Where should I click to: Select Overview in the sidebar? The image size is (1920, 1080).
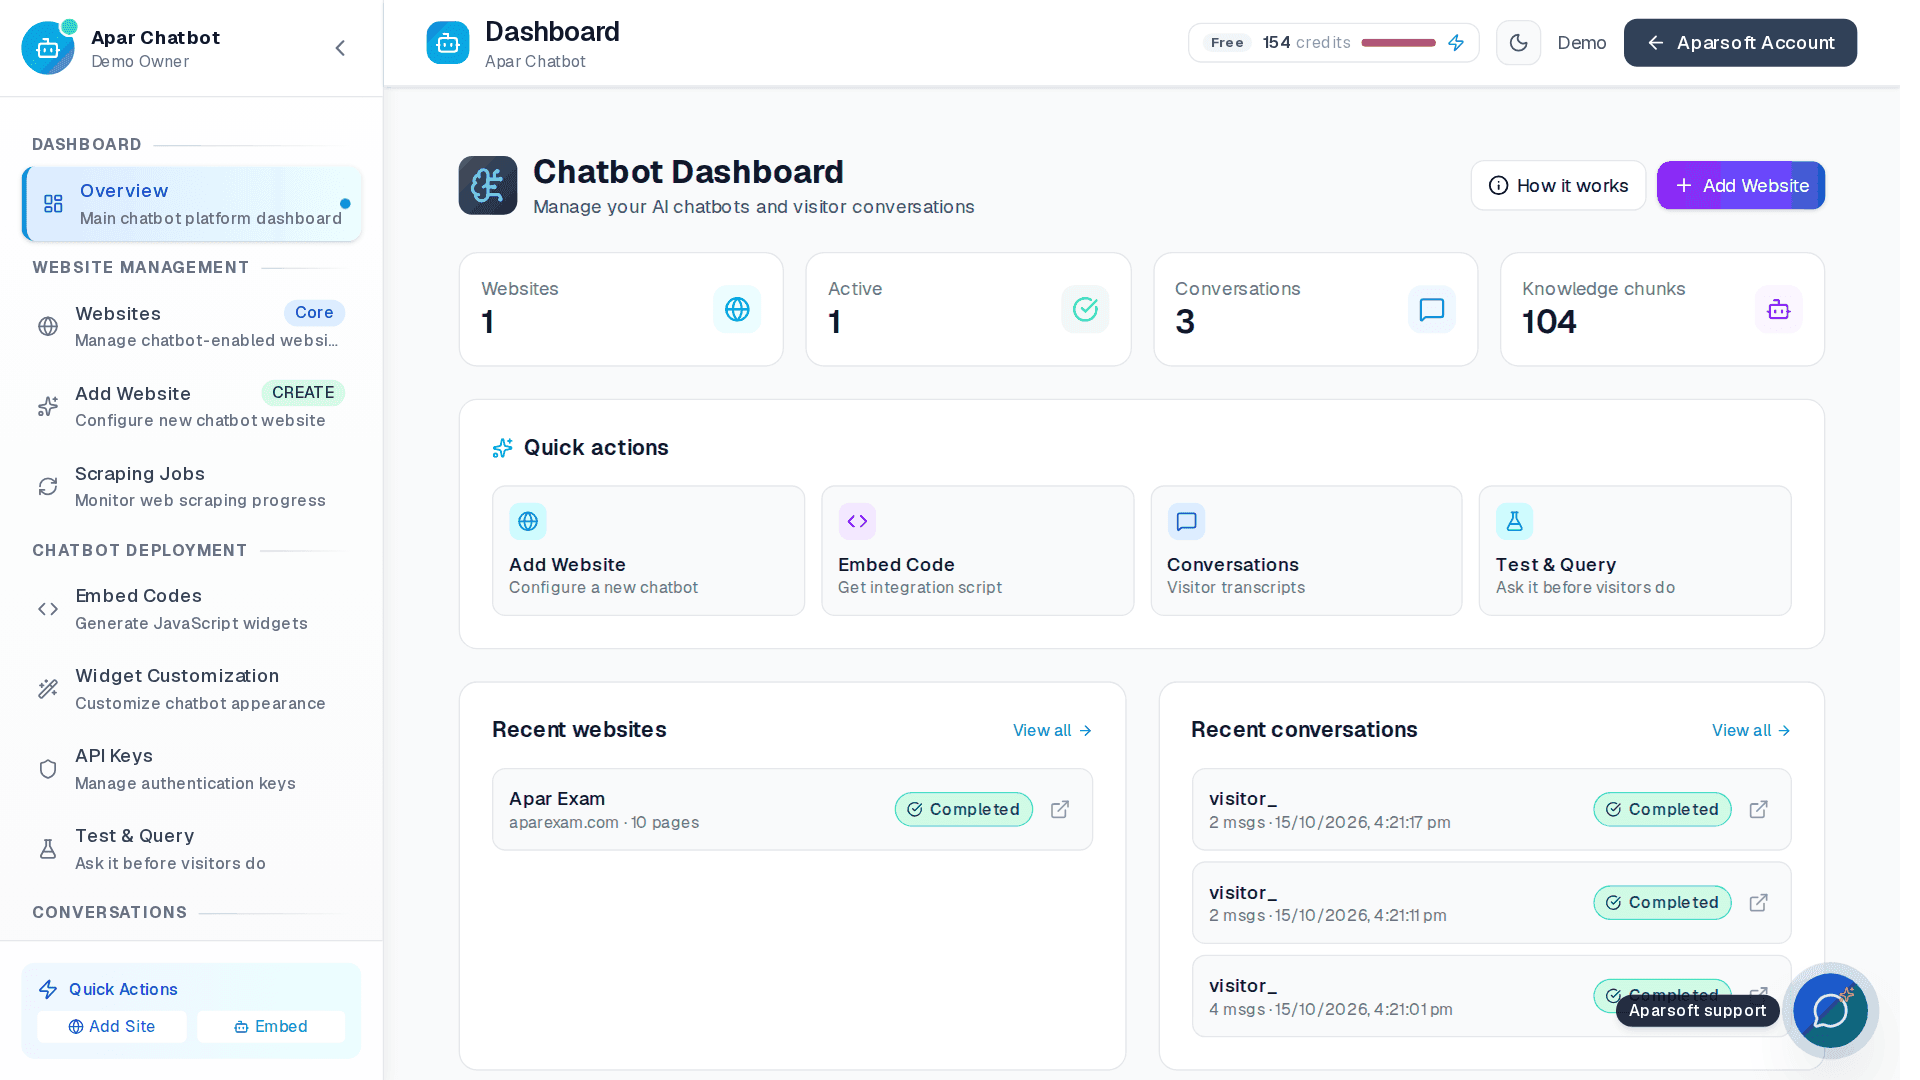(x=192, y=204)
